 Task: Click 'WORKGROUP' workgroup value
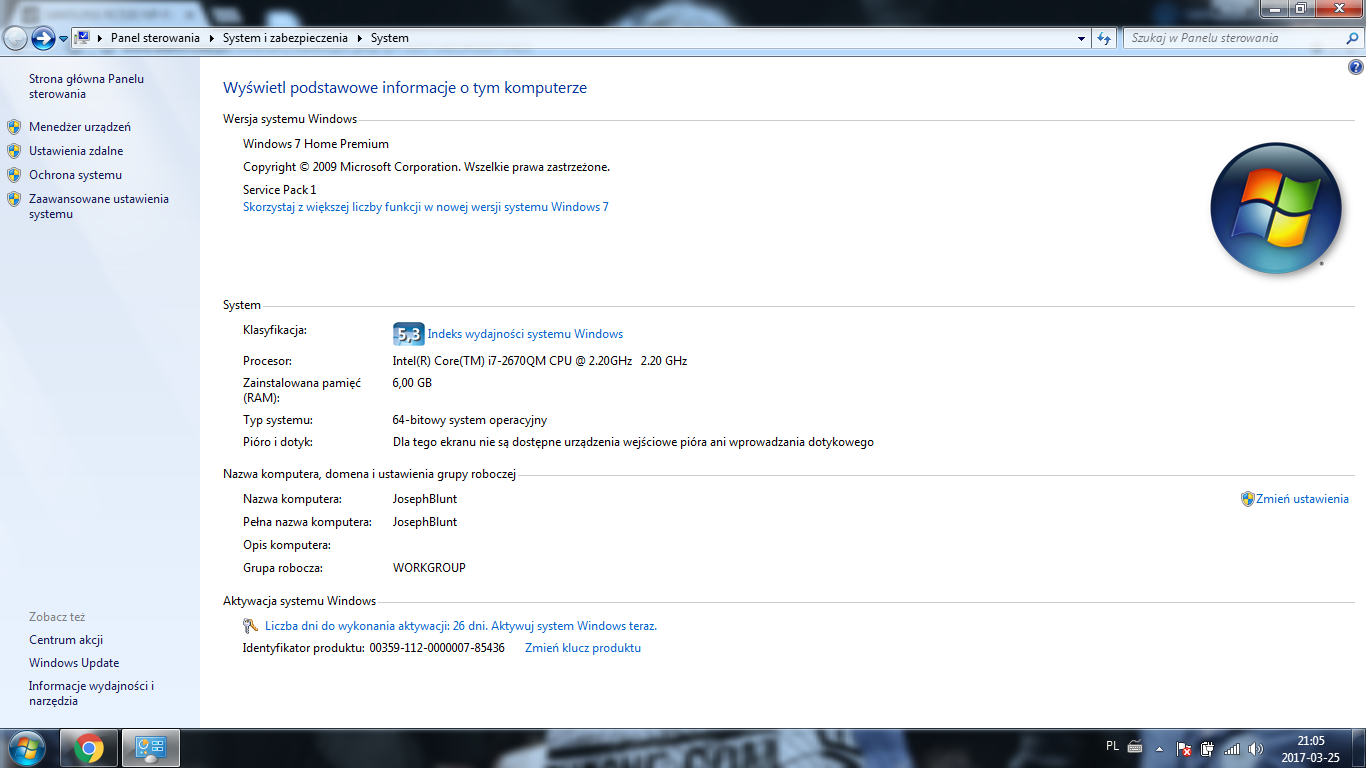tap(429, 568)
